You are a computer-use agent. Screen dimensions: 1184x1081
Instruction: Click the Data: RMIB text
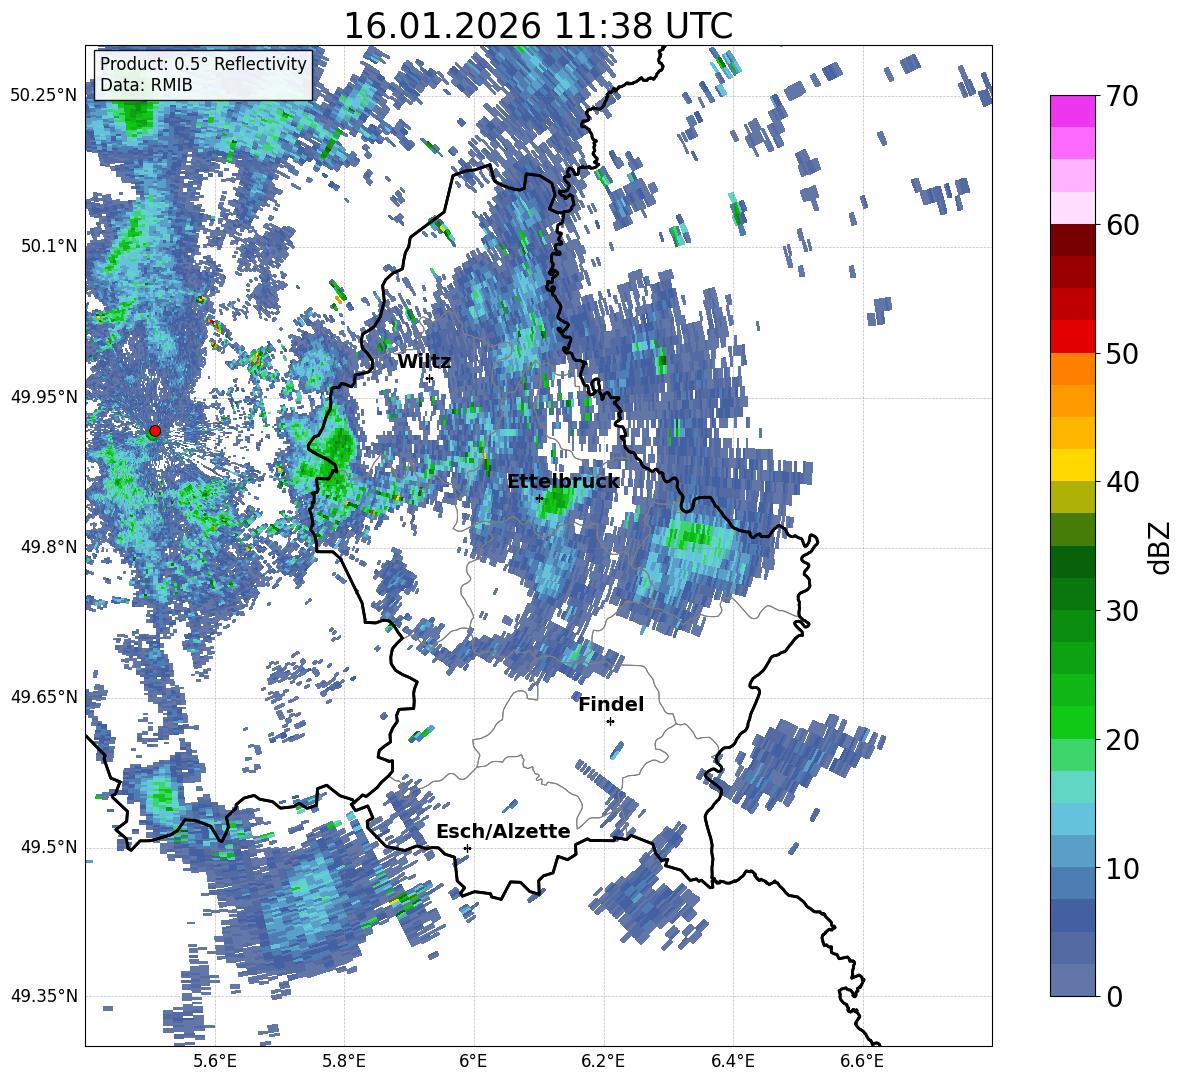pyautogui.click(x=146, y=85)
